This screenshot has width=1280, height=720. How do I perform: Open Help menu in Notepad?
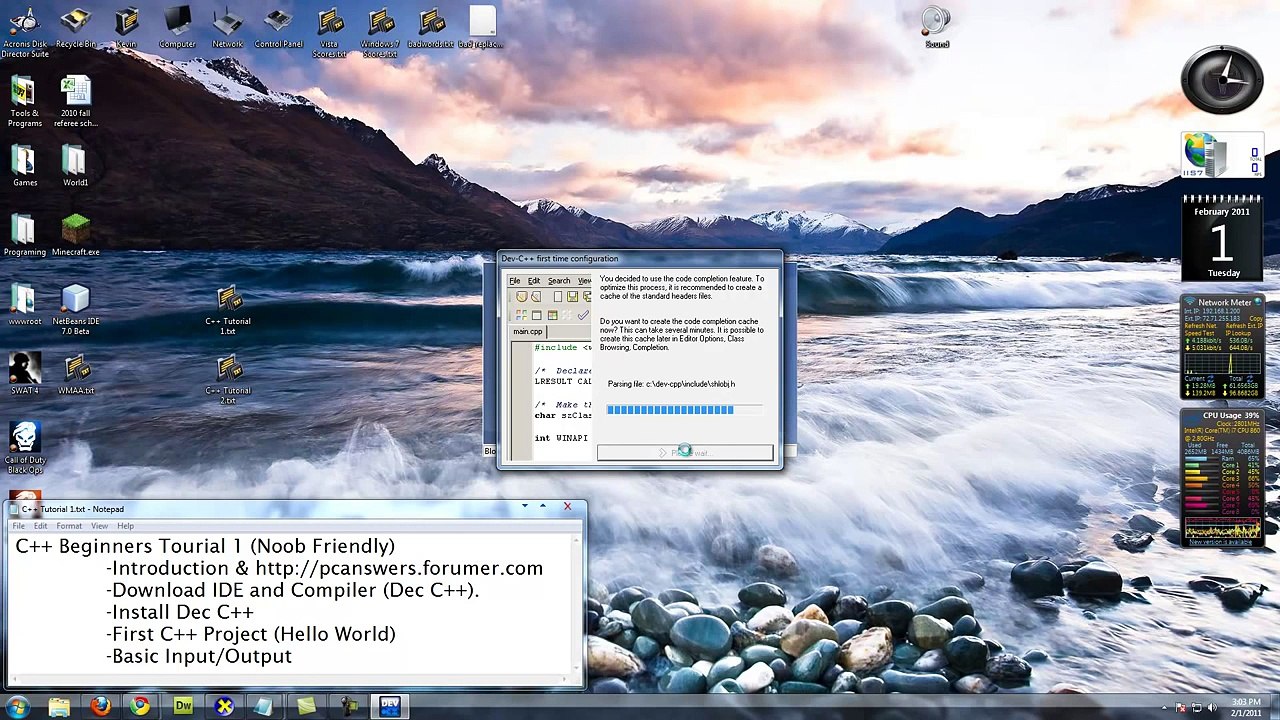coord(125,526)
